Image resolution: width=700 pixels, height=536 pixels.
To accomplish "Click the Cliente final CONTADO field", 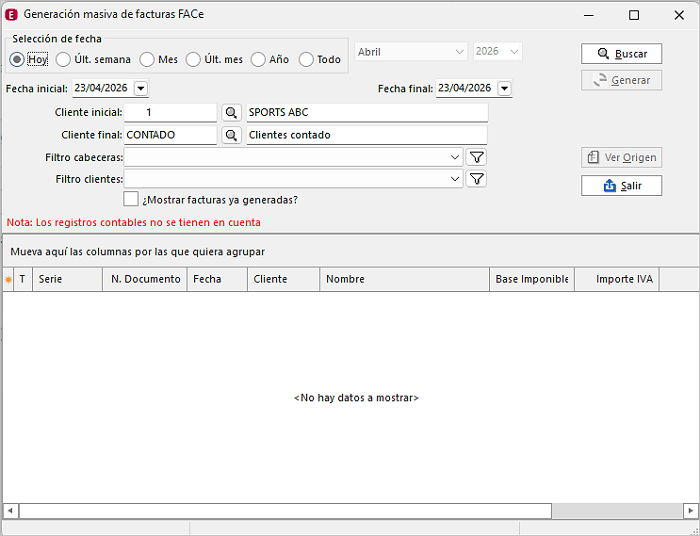I will [170, 135].
